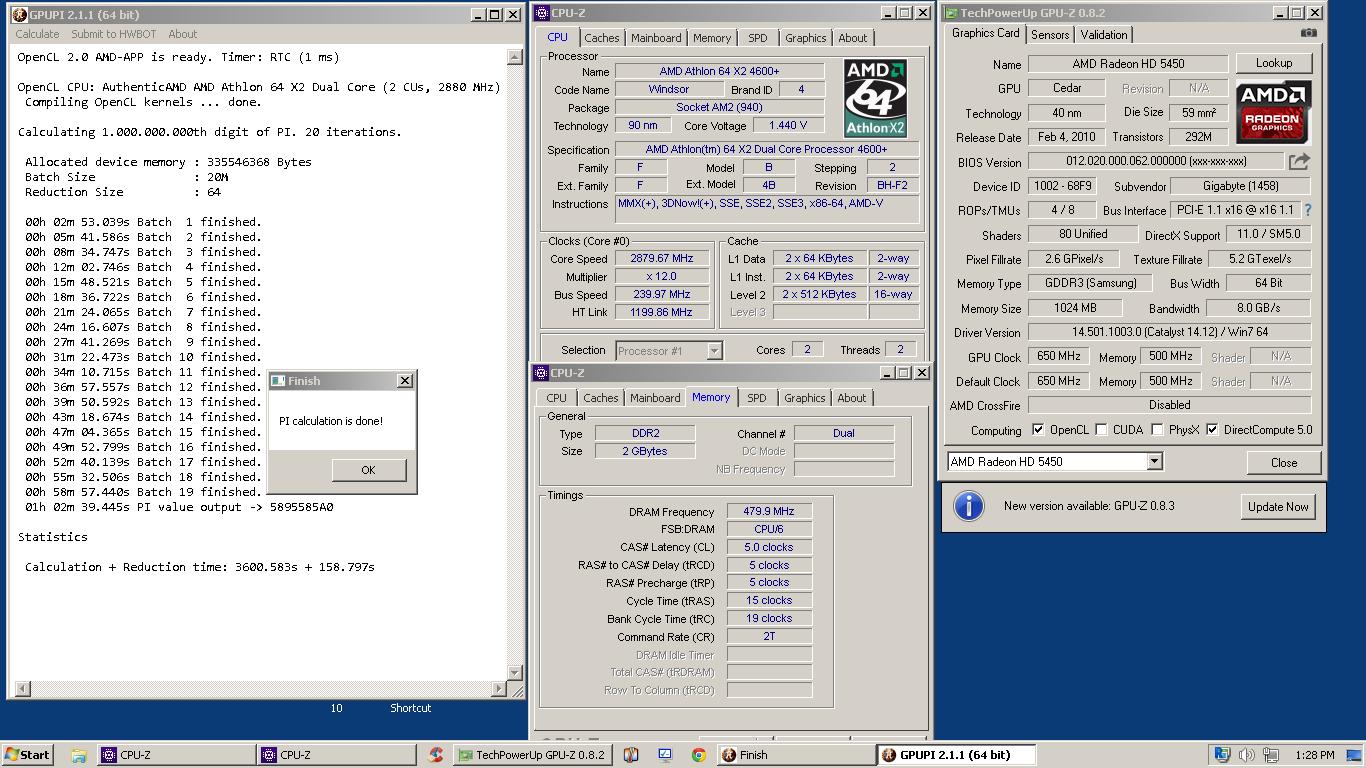The height and width of the screenshot is (768, 1366).
Task: Click the GPUPI vertical scrollbar up arrow
Action: point(515,57)
